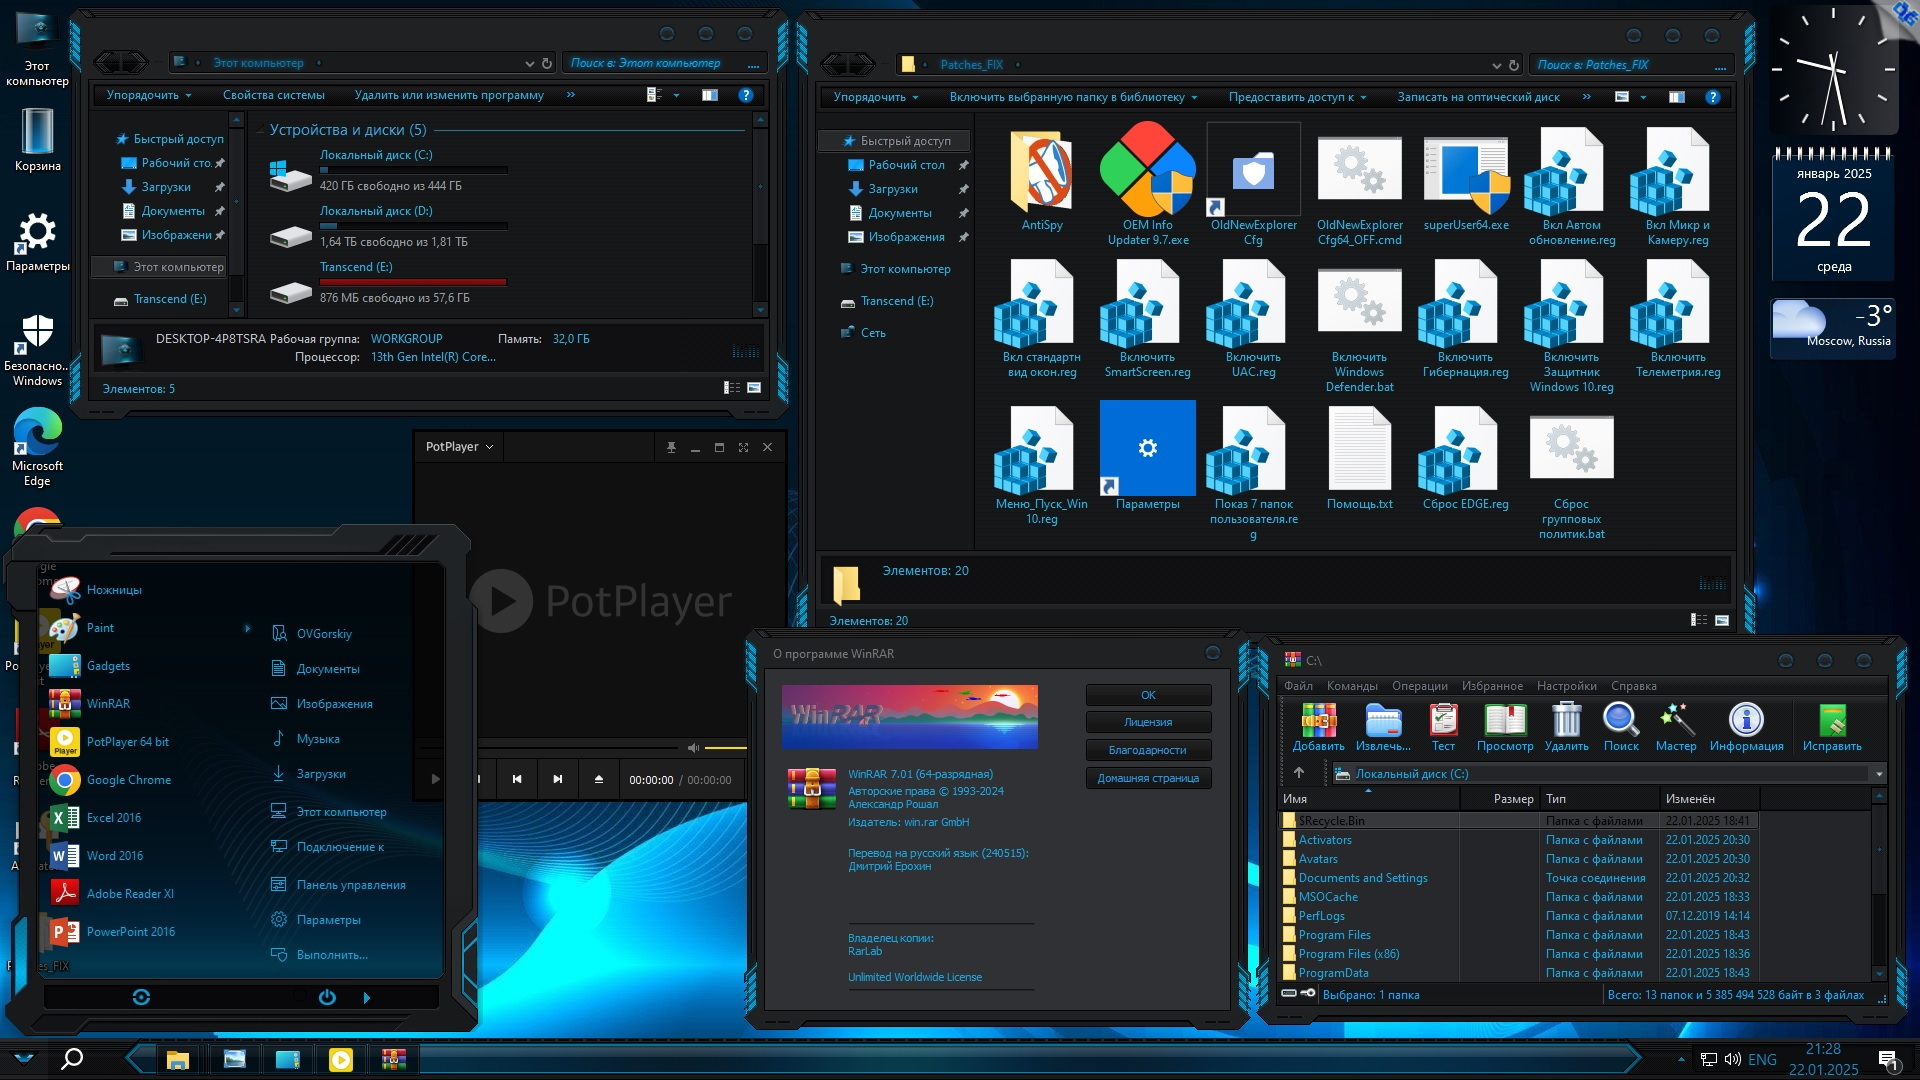Viewport: 1920px width, 1080px height.
Task: Click the power icon in start menu
Action: 327,997
